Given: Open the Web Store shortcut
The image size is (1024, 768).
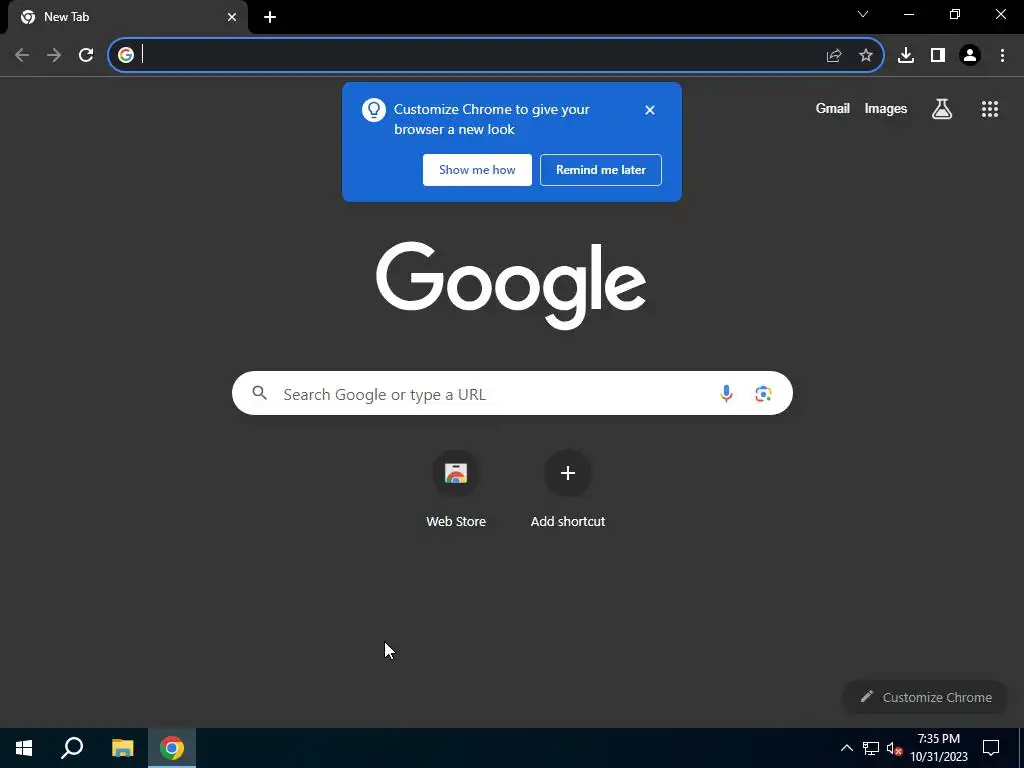Looking at the screenshot, I should click(456, 488).
